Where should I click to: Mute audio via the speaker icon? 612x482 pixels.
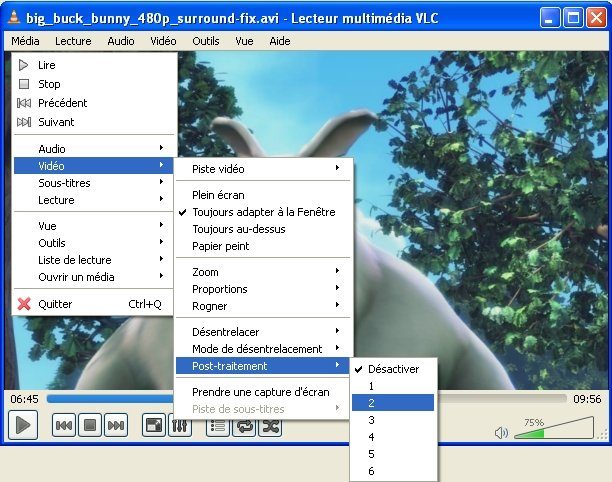point(502,433)
